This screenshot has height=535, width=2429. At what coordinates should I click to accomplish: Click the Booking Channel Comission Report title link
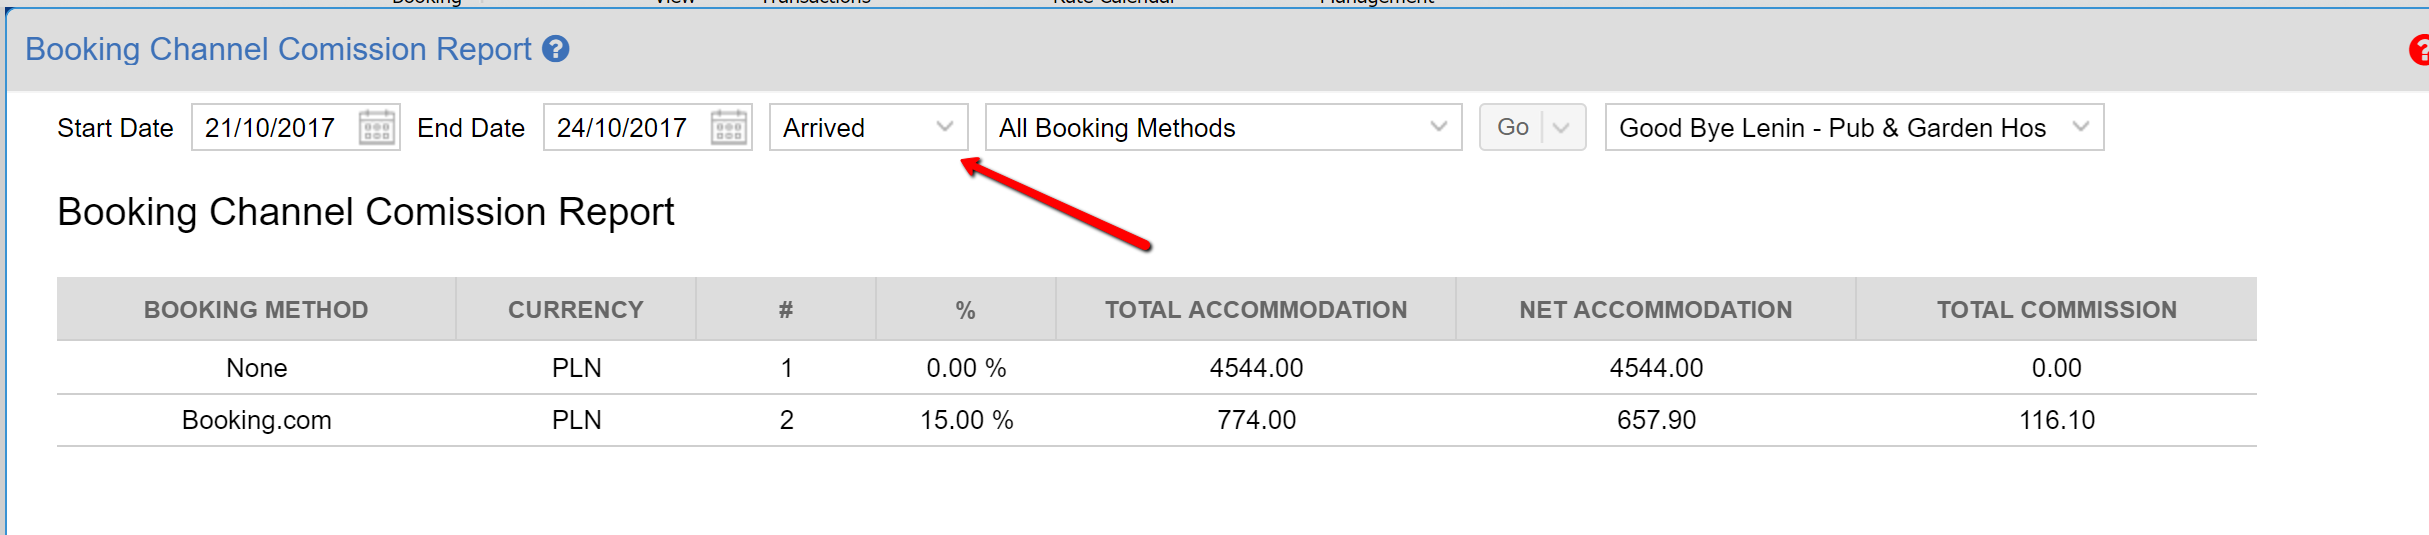point(278,49)
